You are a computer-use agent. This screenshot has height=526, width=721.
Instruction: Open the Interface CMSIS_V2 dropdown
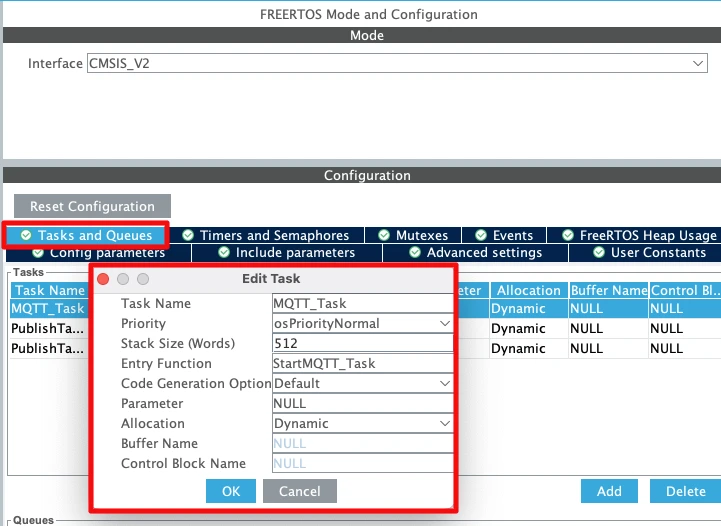click(x=397, y=63)
